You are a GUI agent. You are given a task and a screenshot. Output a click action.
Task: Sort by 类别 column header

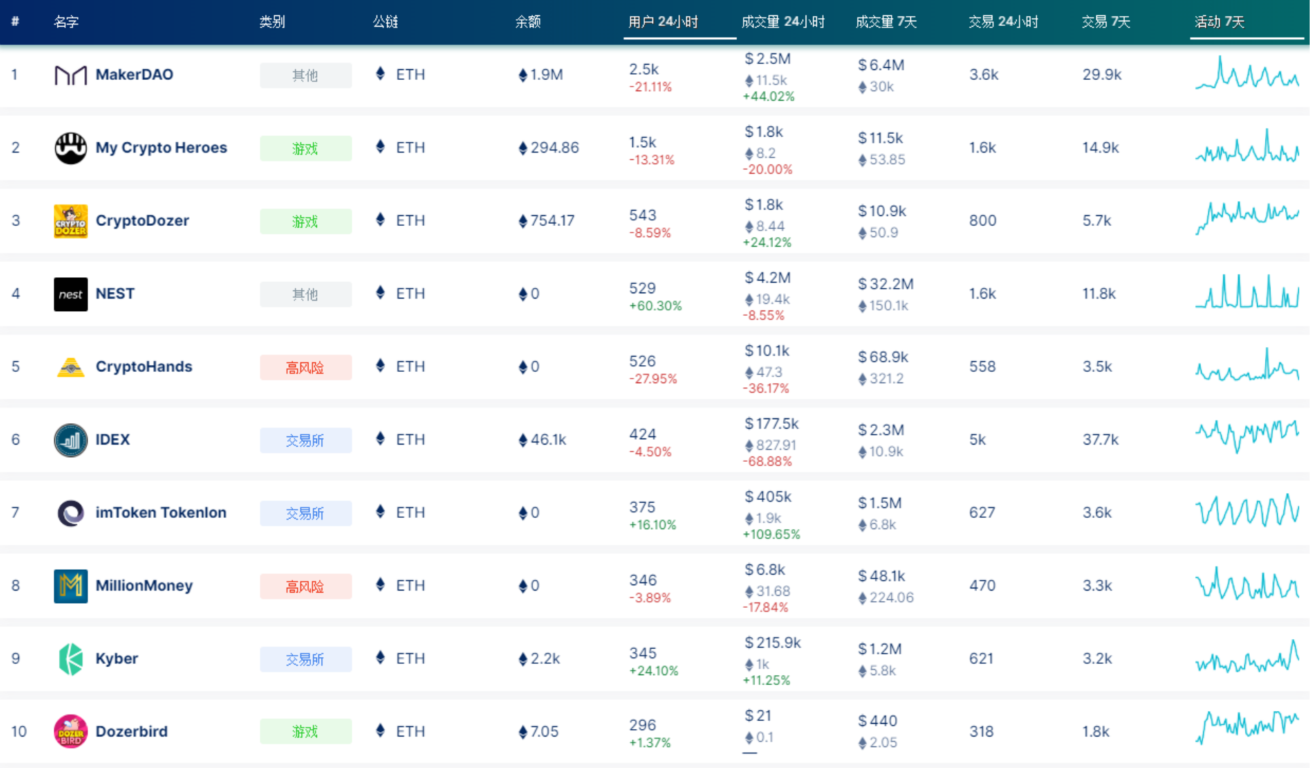(x=272, y=22)
